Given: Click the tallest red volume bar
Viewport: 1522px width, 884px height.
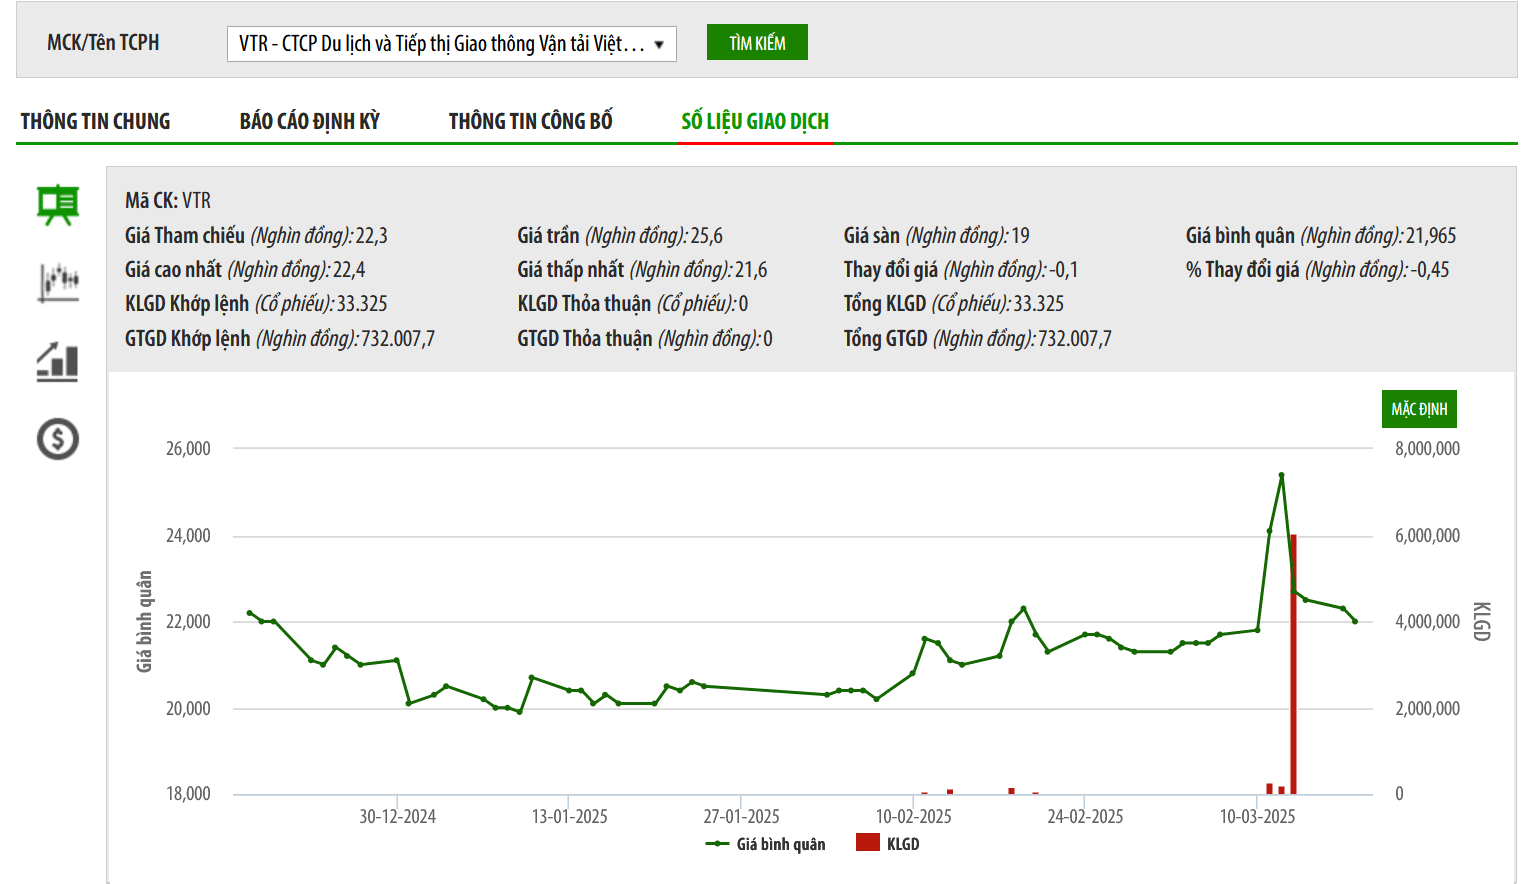Looking at the screenshot, I should click(x=1294, y=665).
